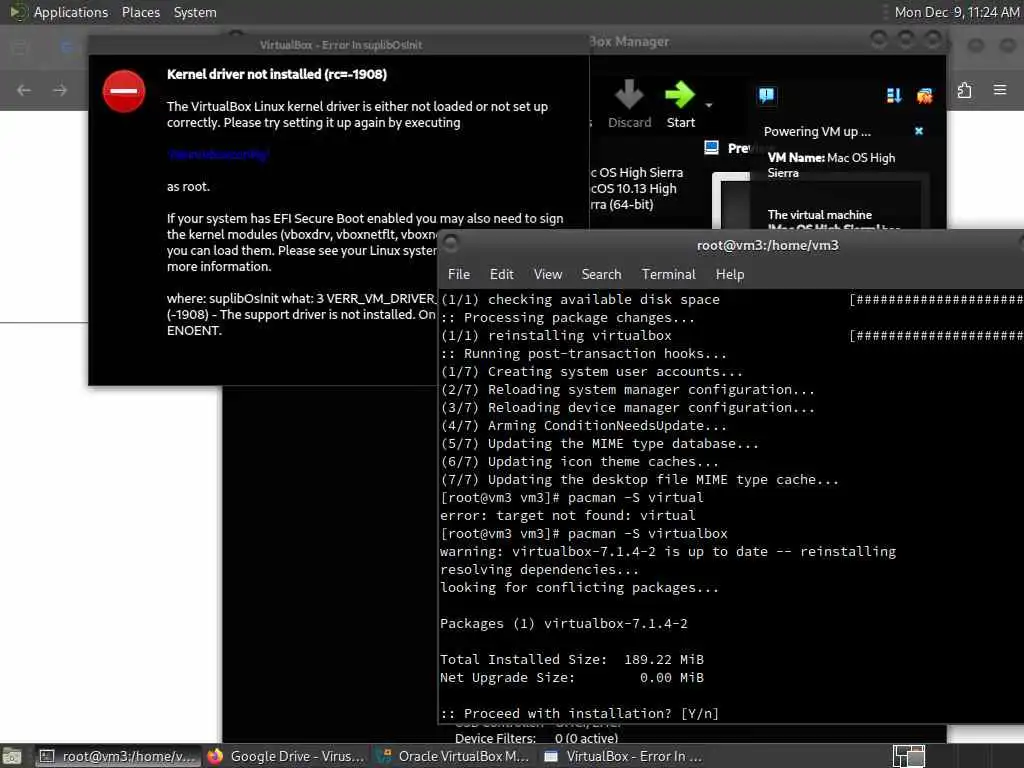The height and width of the screenshot is (768, 1024).
Task: Click the 'Net Upgrade Size: 0.00 MiB' line
Action: pos(572,678)
